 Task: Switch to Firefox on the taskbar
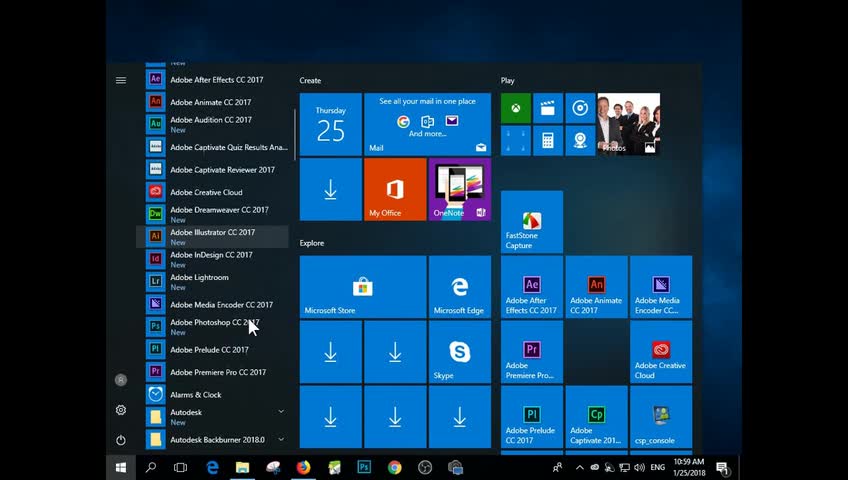pyautogui.click(x=303, y=468)
